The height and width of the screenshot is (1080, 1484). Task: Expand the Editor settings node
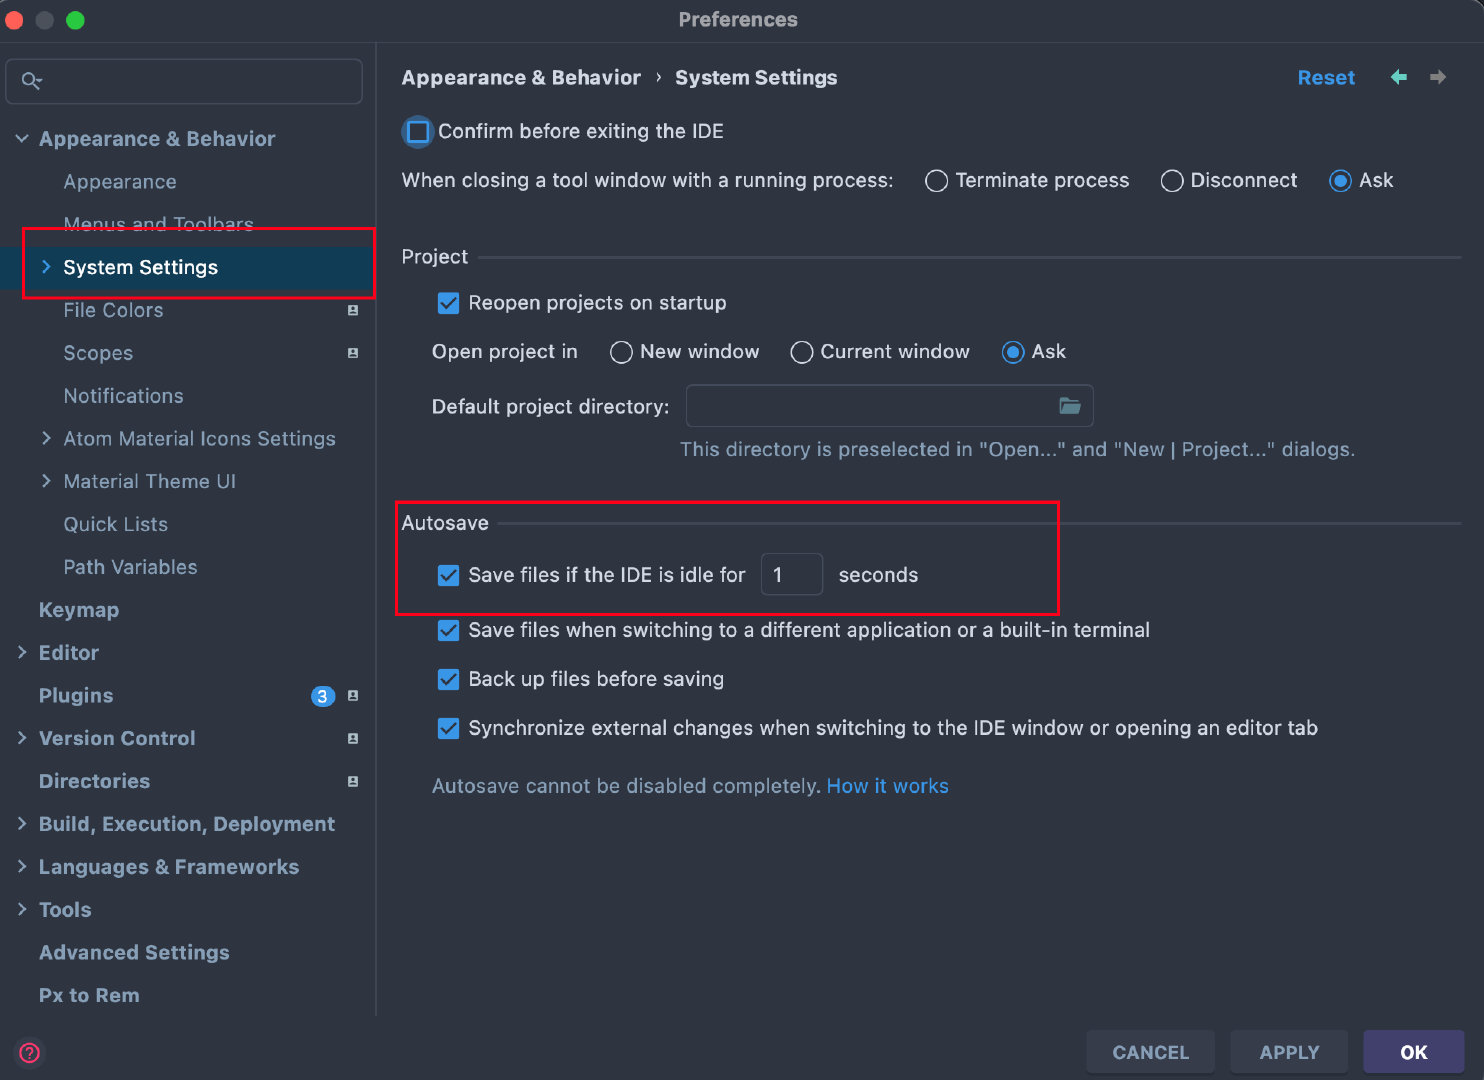(x=22, y=652)
